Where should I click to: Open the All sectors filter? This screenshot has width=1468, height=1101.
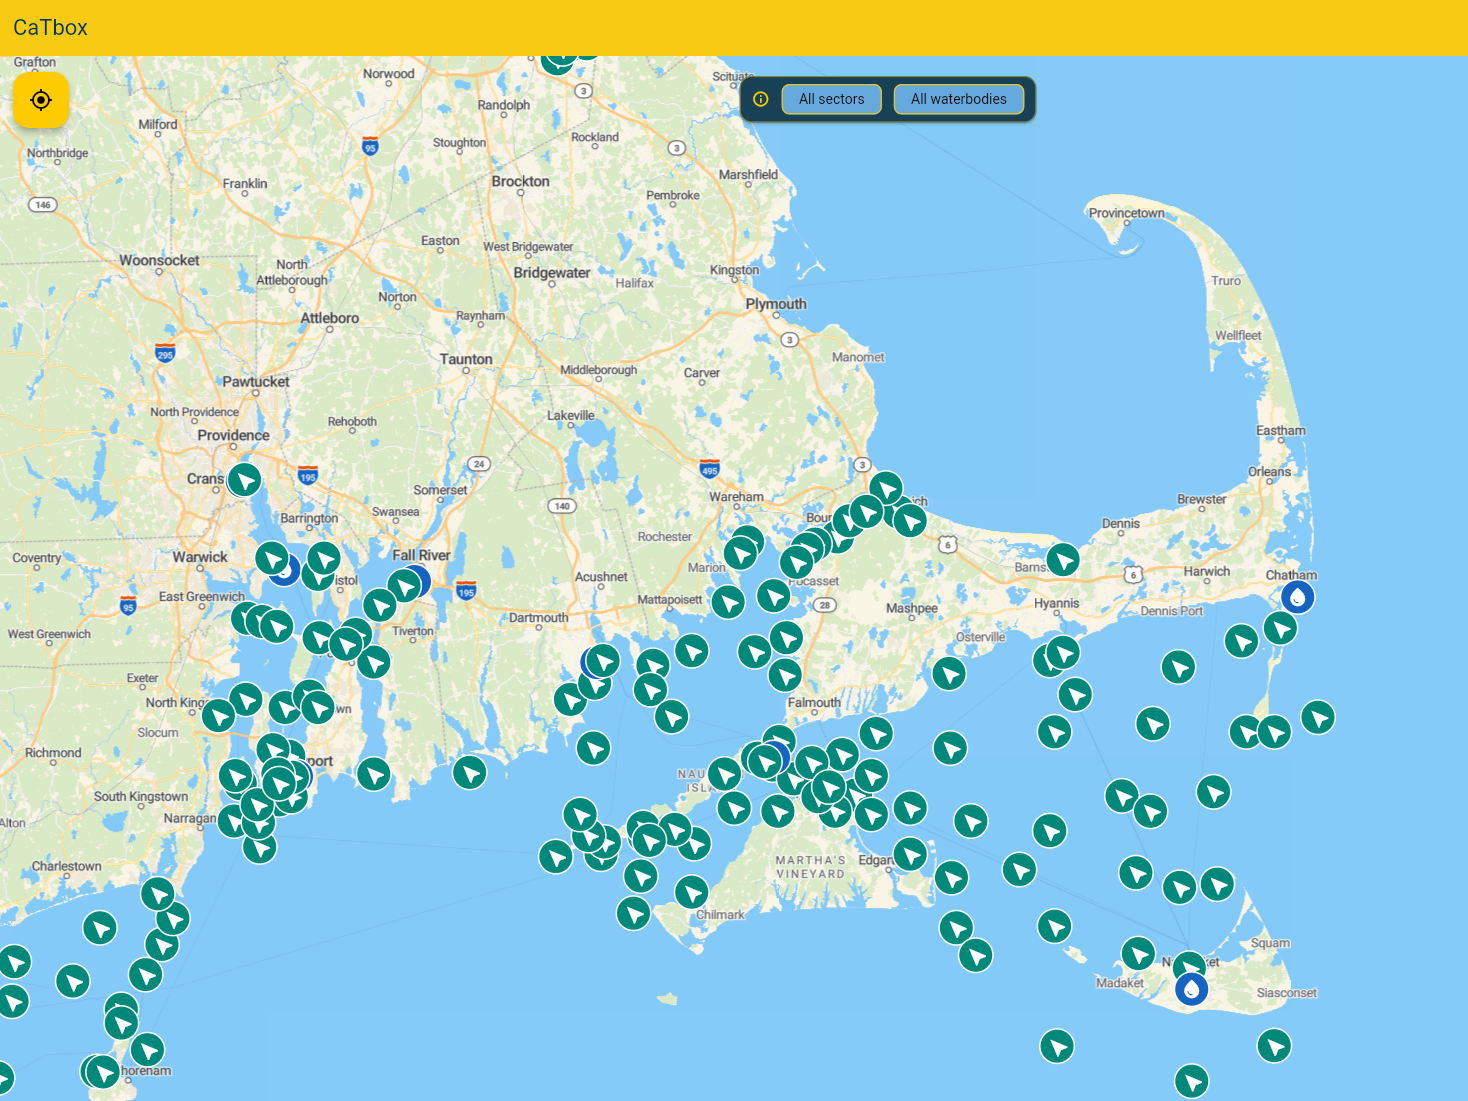click(831, 99)
